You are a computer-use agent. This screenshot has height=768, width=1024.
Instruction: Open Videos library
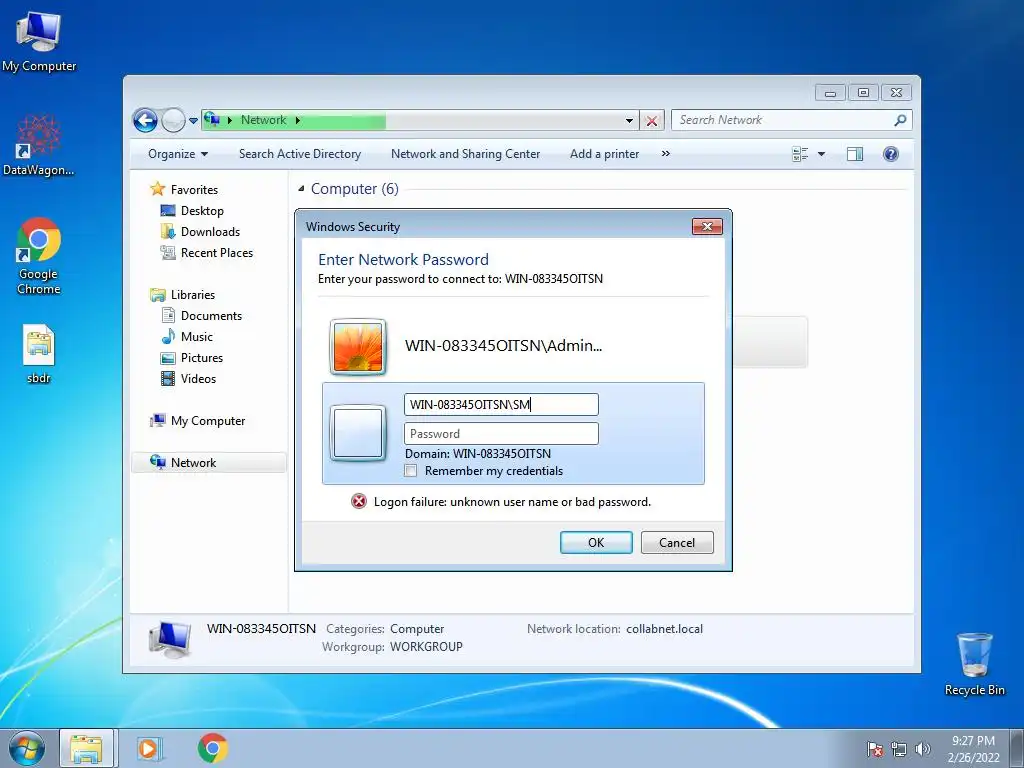coord(198,379)
